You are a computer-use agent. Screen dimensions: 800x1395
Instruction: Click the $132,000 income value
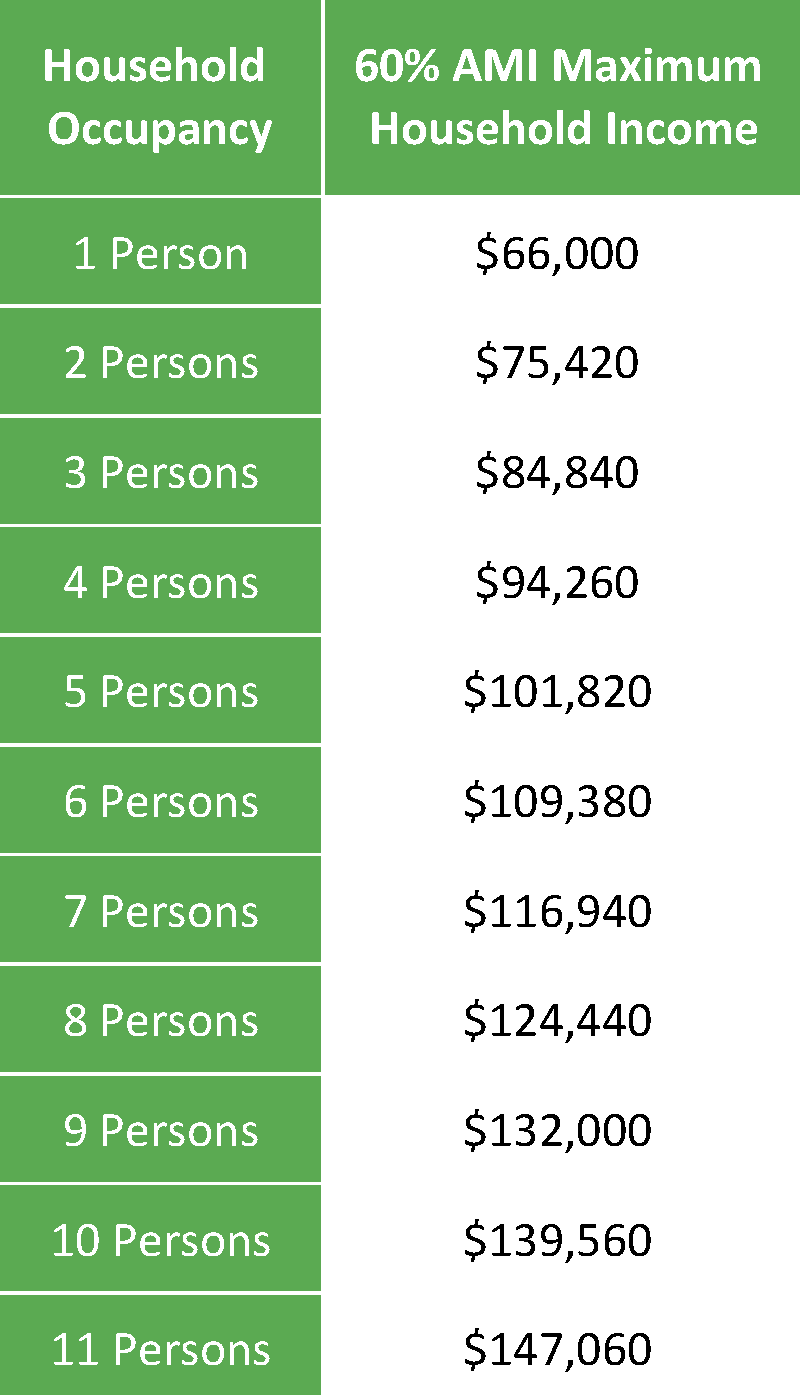tap(557, 1131)
